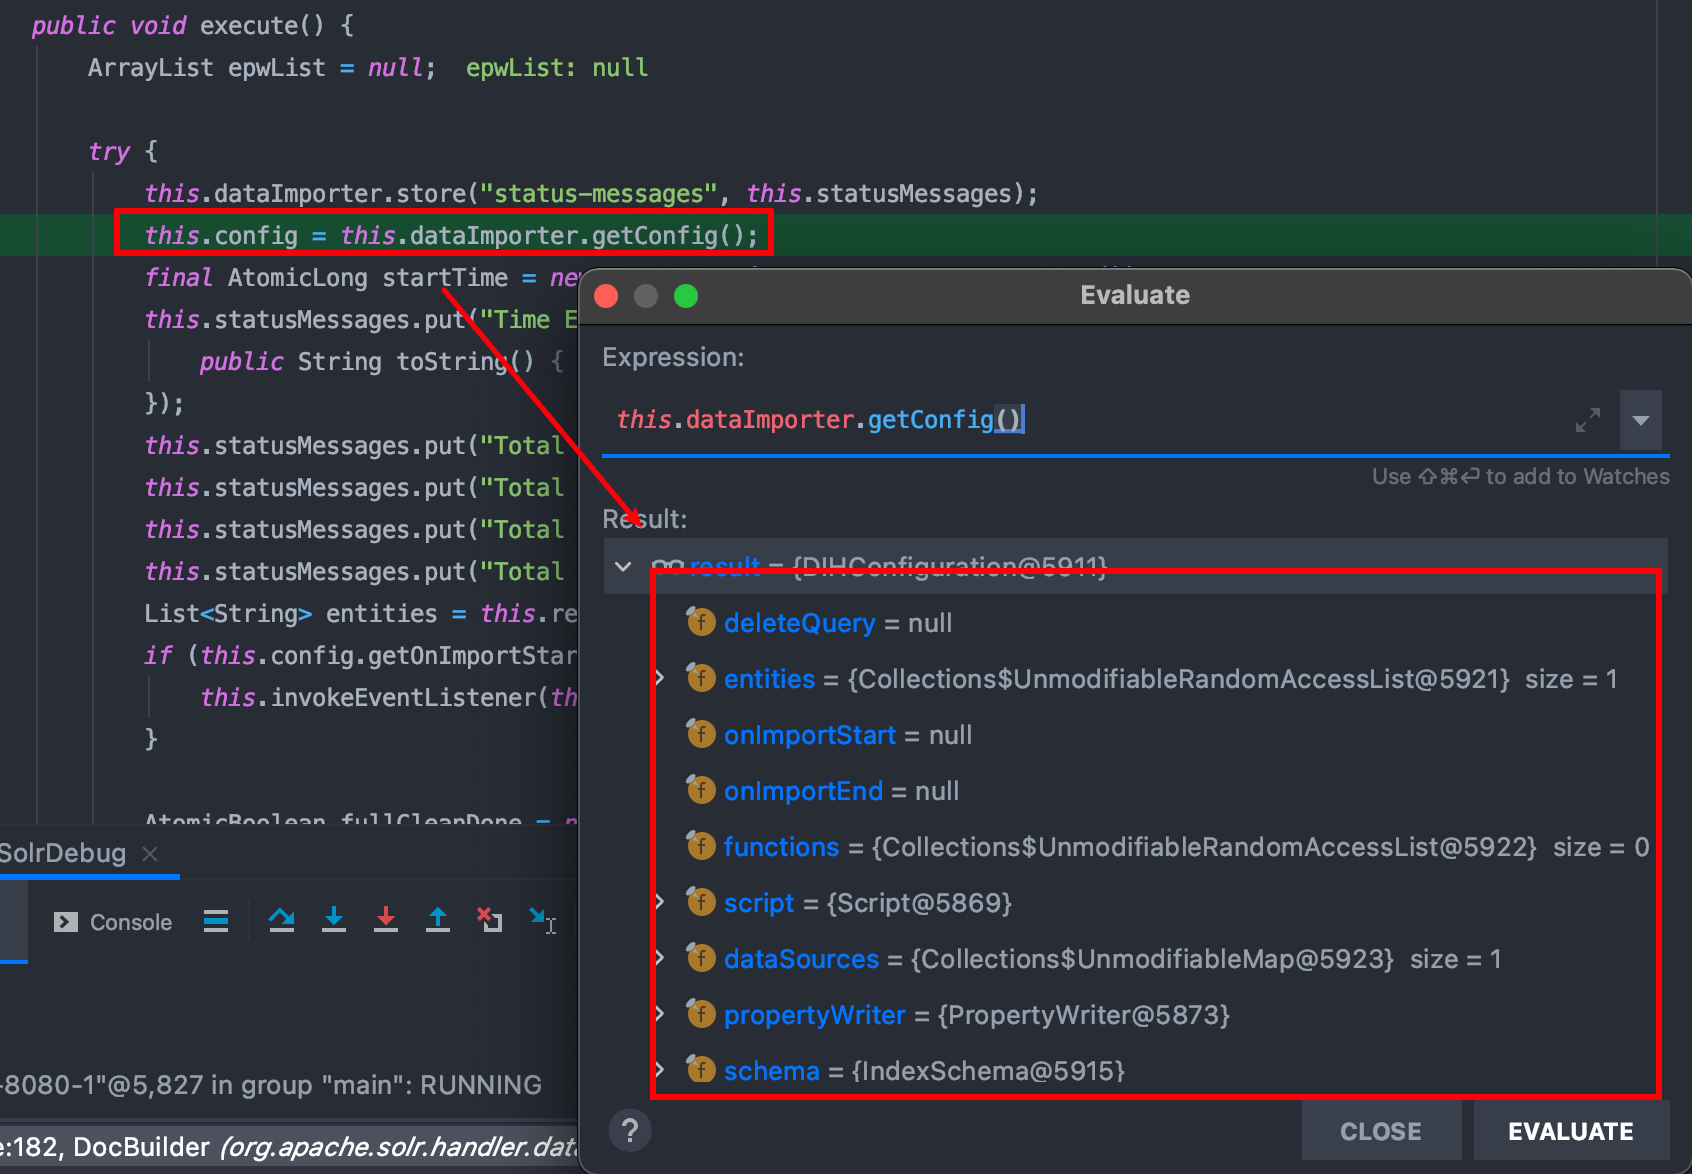1692x1174 pixels.
Task: Click the Show Execution Point icon
Action: pyautogui.click(x=216, y=920)
